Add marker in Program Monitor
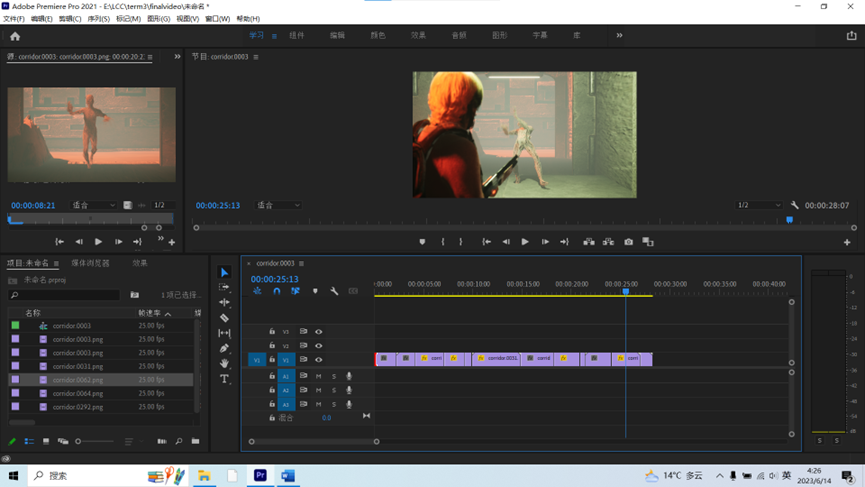The image size is (865, 487). click(422, 242)
